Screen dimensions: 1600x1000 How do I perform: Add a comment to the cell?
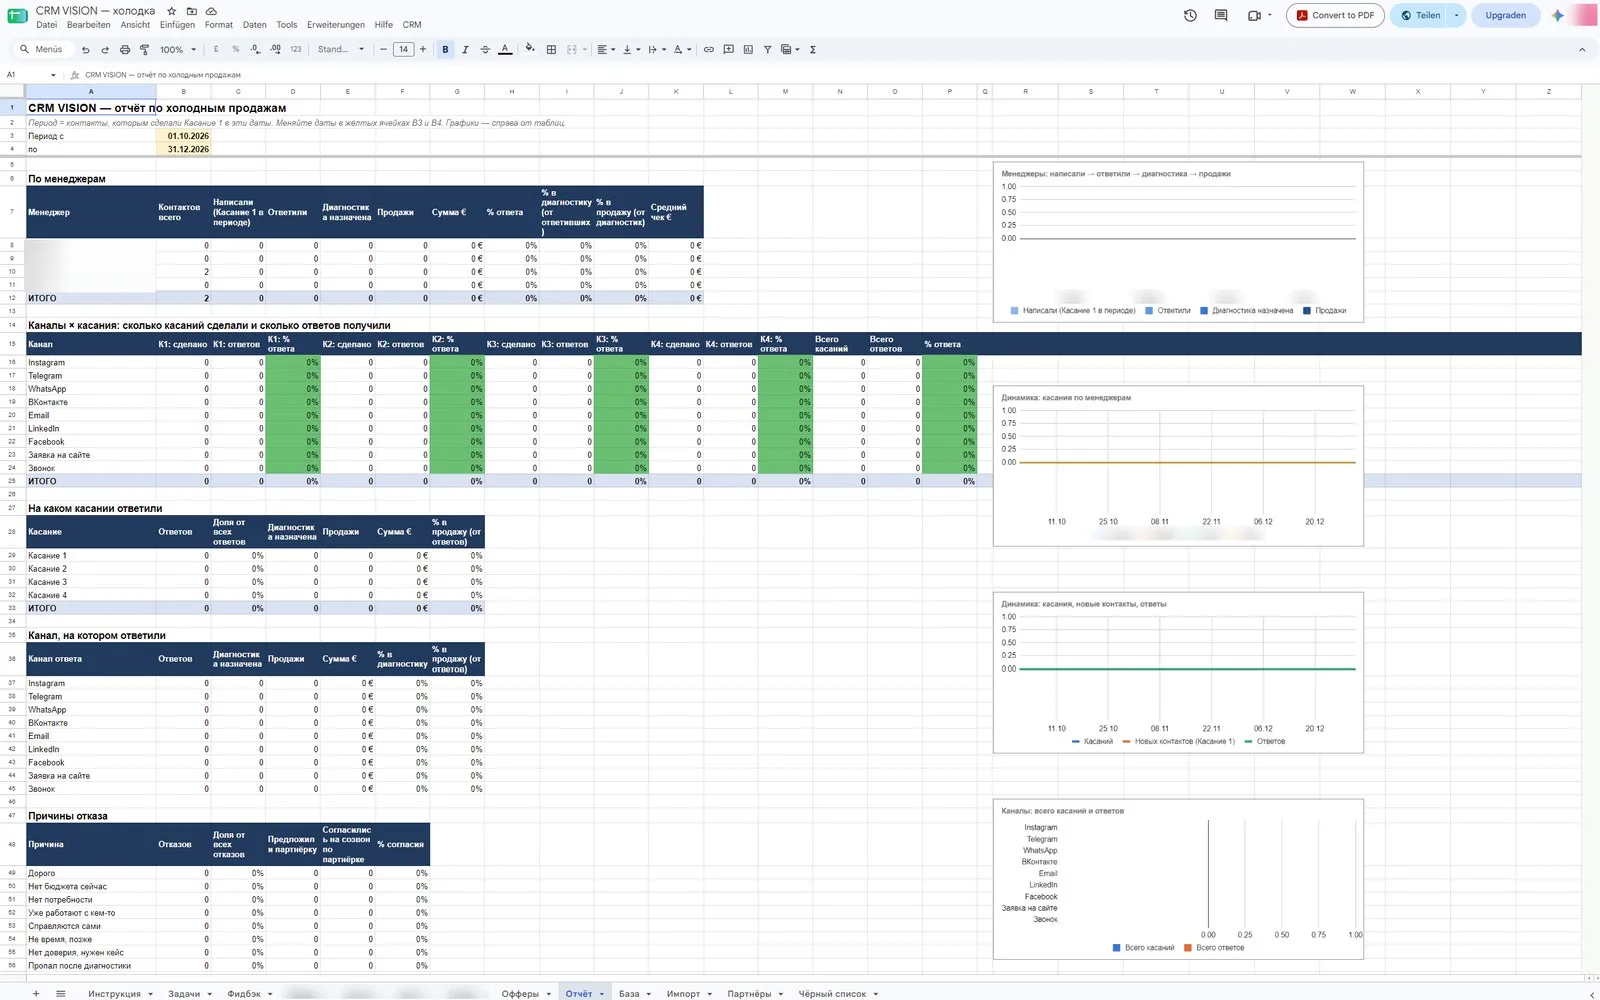pos(729,49)
